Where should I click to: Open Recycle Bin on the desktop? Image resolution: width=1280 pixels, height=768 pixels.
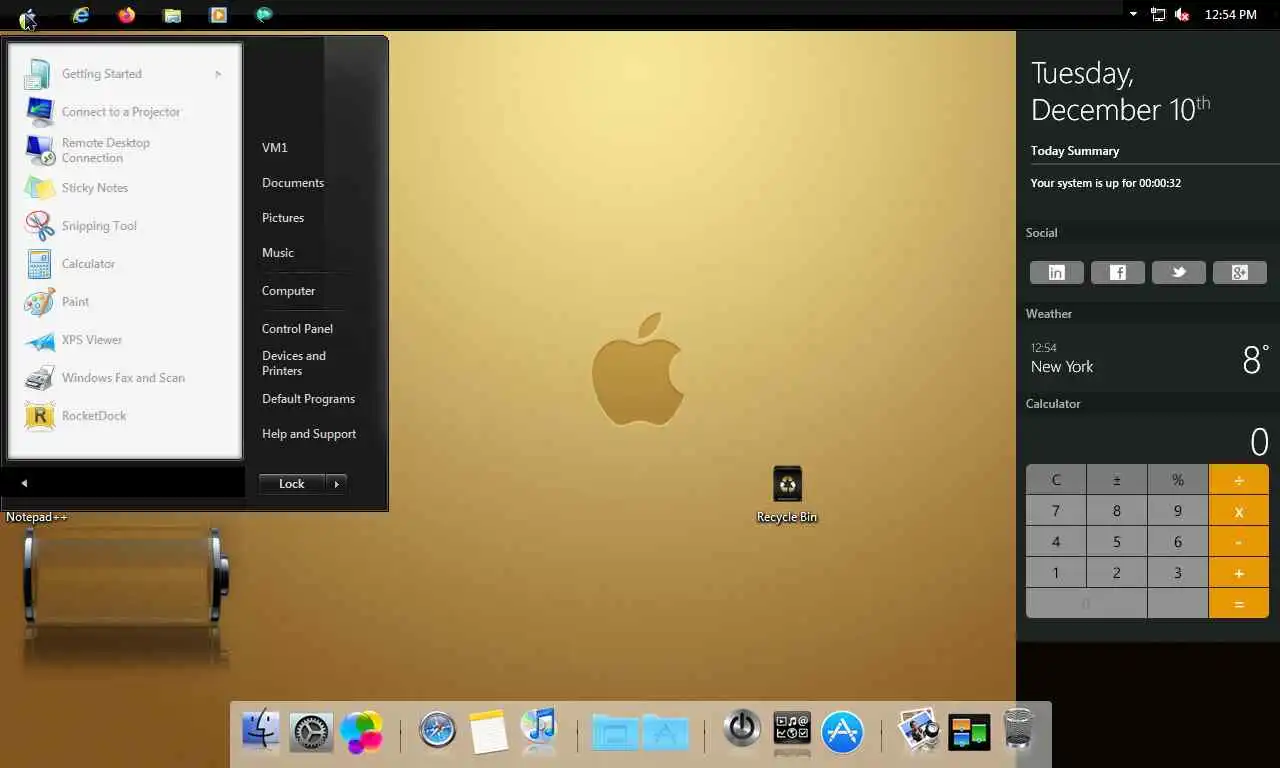pos(787,494)
